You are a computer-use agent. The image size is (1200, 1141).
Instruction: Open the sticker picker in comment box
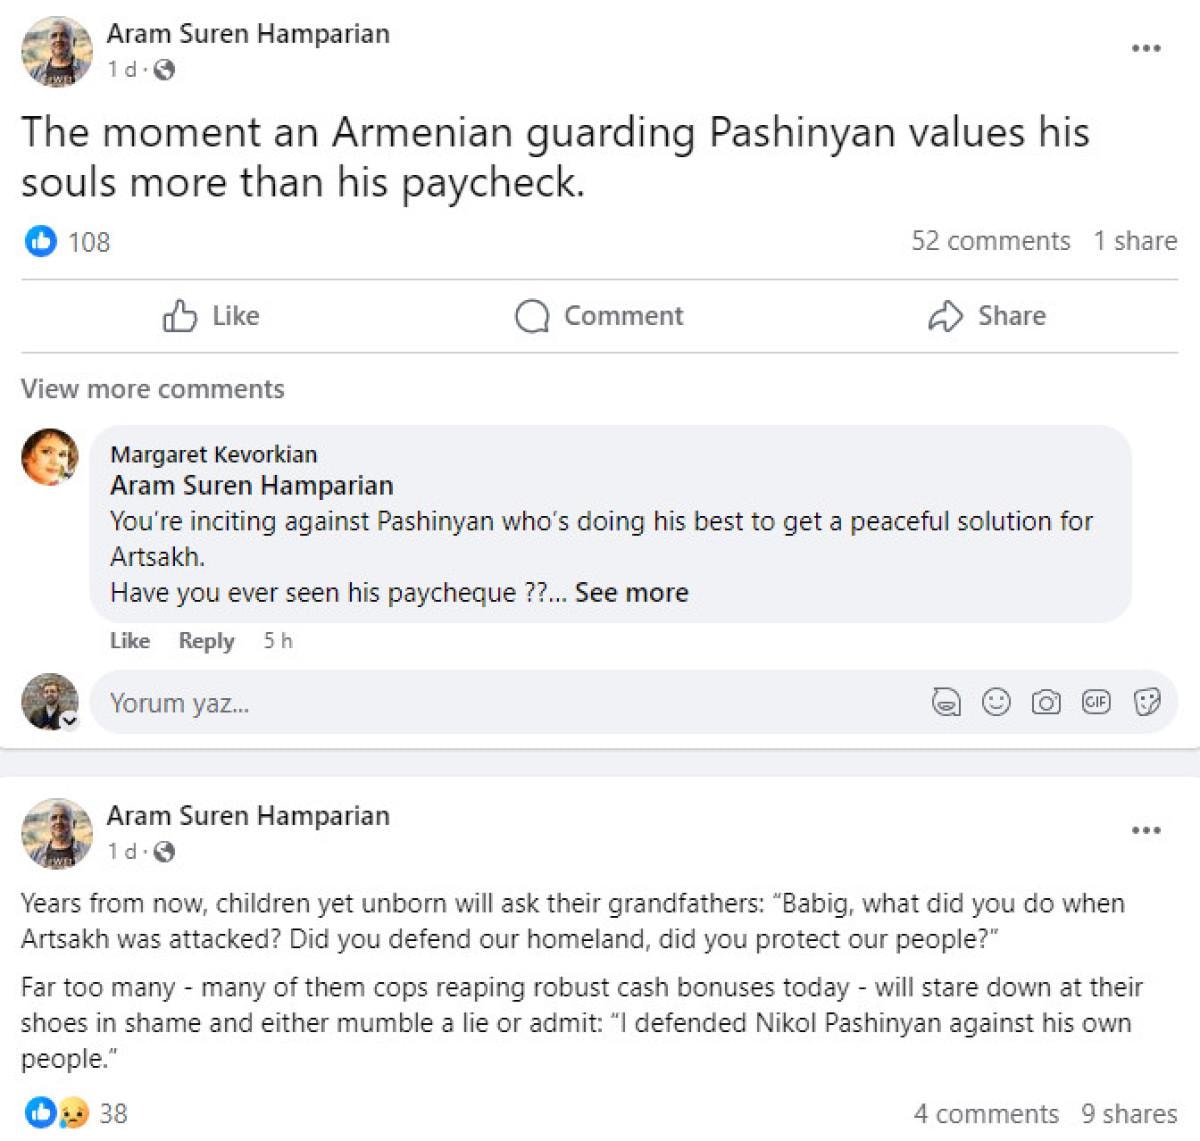click(x=1147, y=703)
